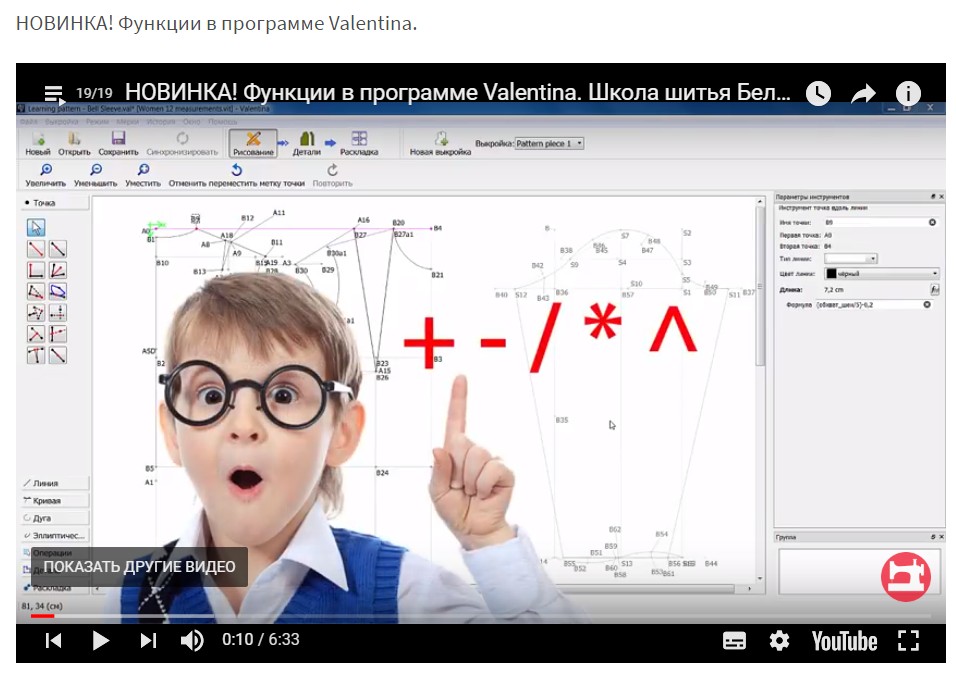Select the bisector point tool
The image size is (956, 678).
(58, 270)
